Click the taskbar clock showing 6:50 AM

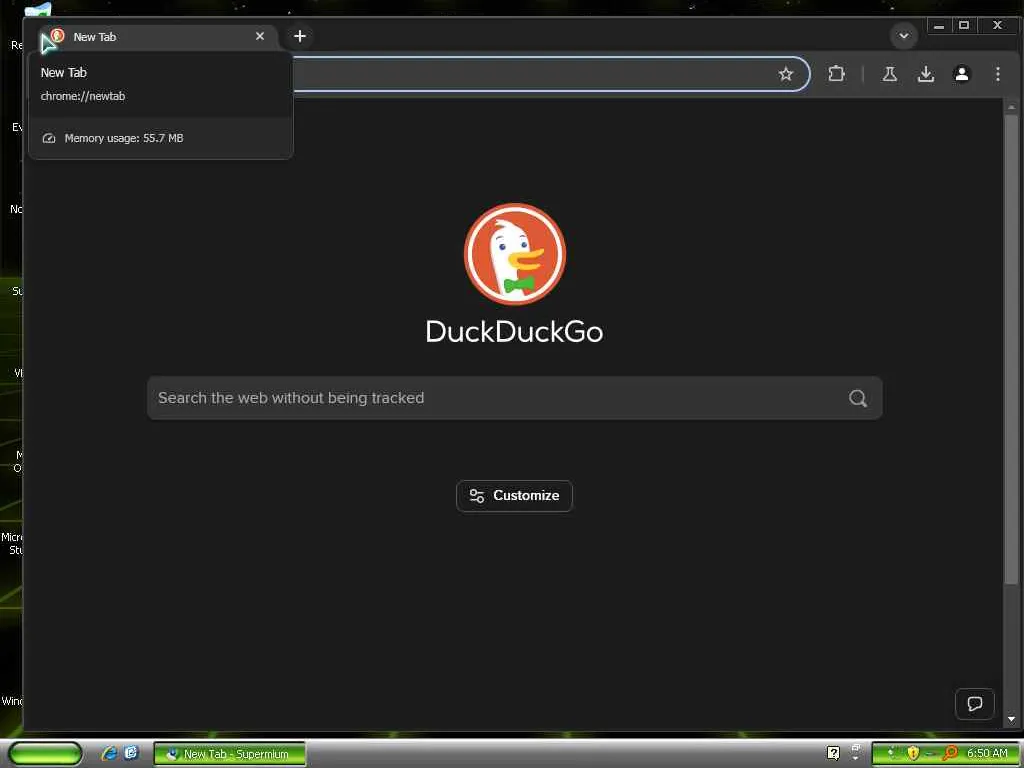coord(987,753)
